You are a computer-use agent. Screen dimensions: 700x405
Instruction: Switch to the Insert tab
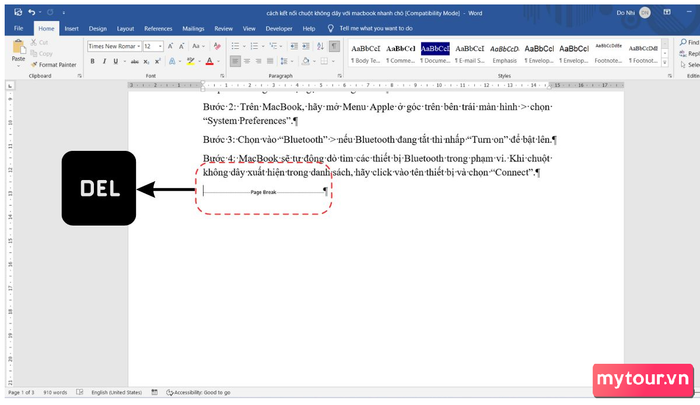71,28
